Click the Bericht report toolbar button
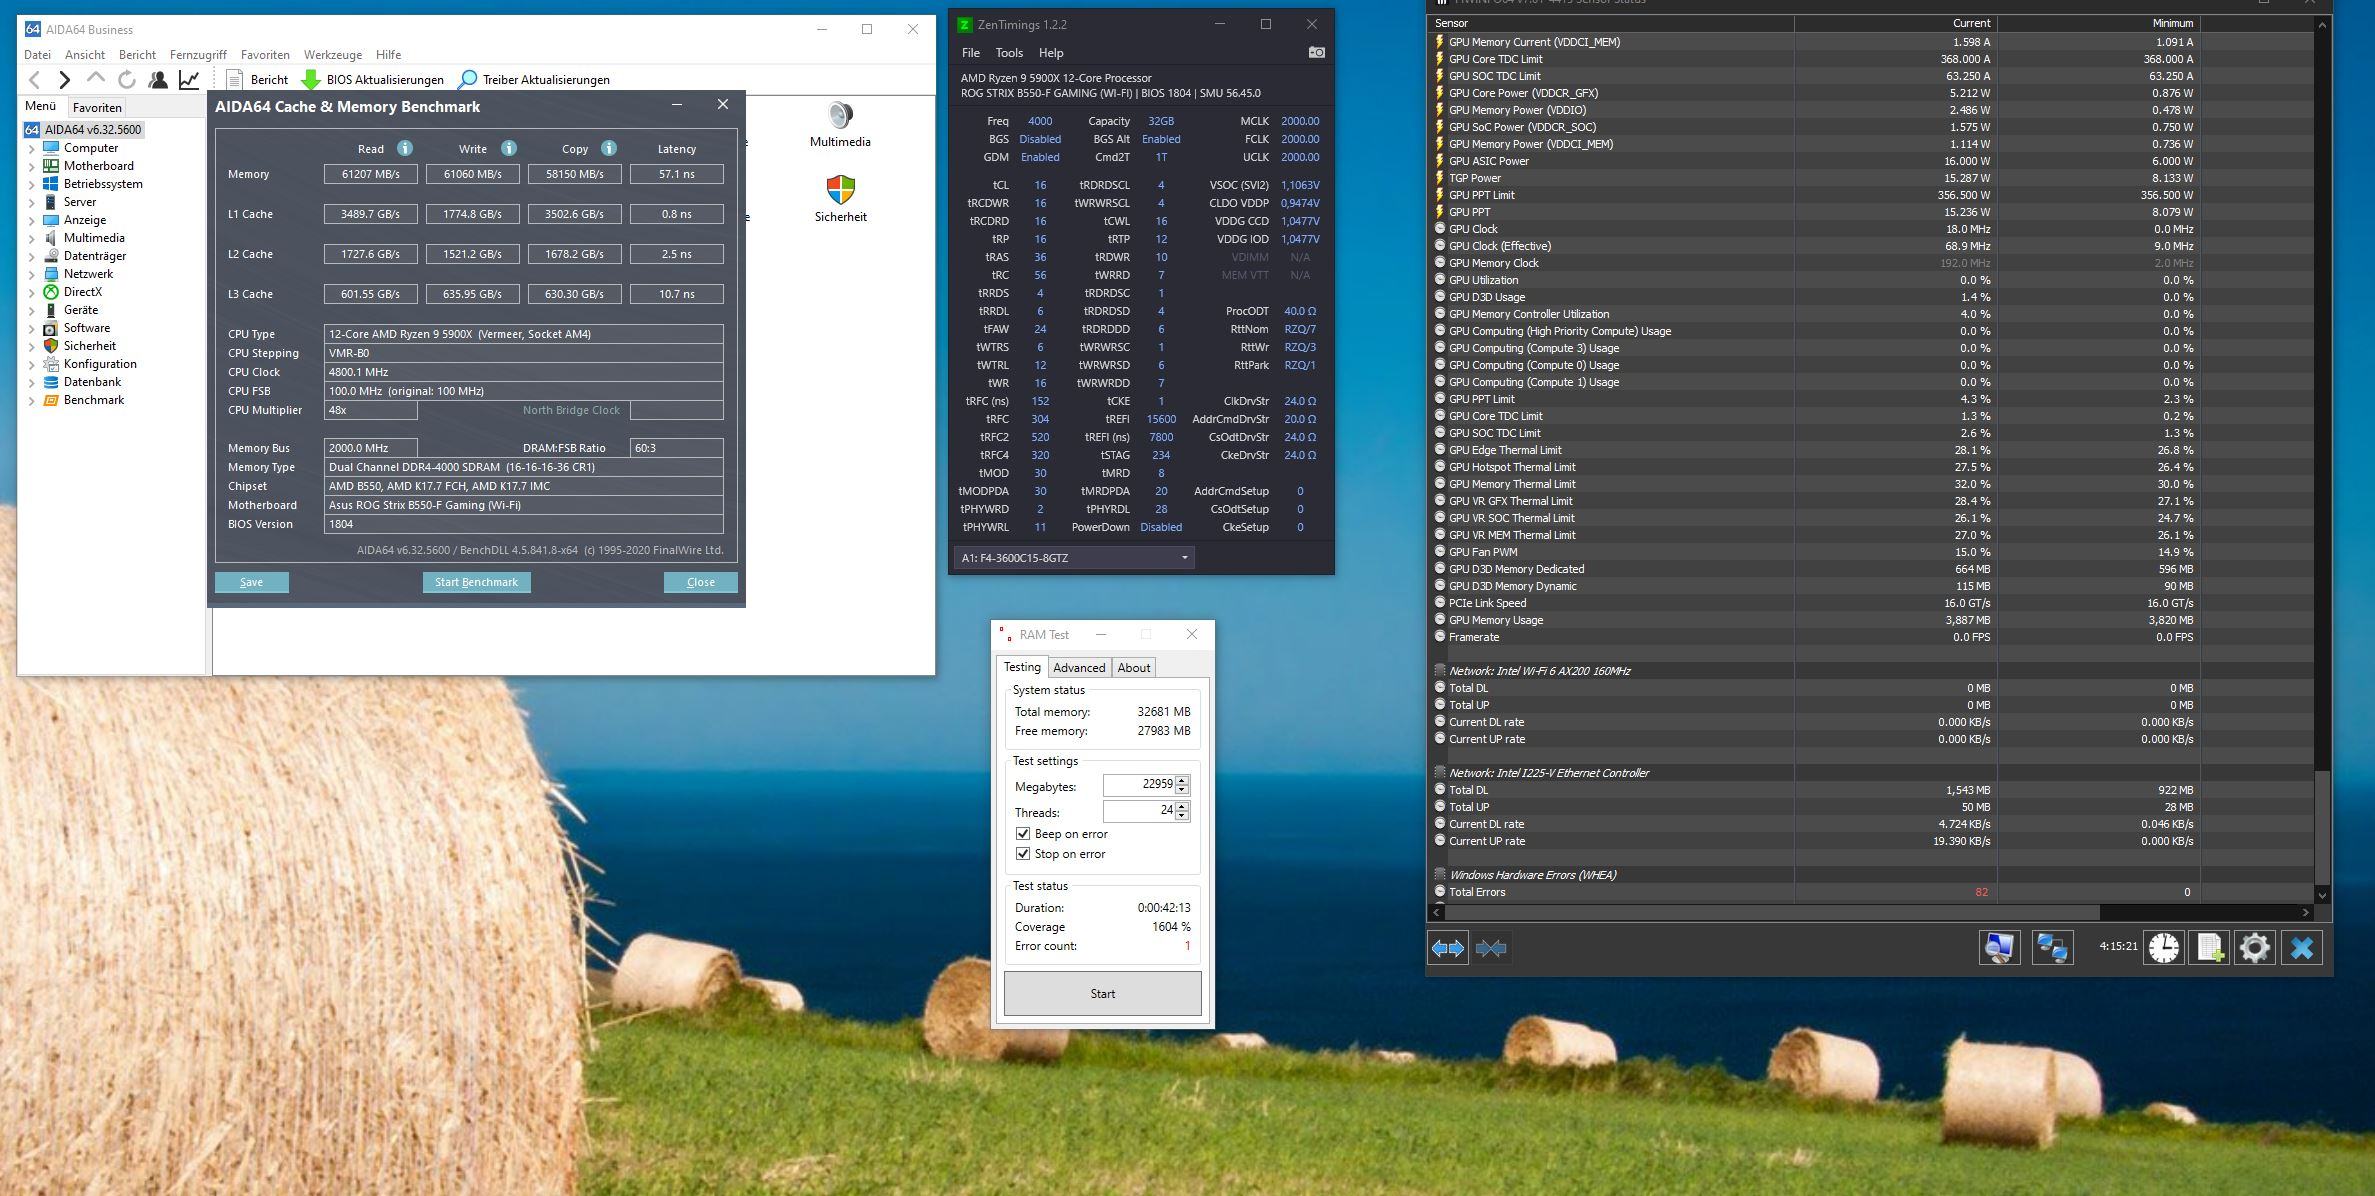This screenshot has height=1196, width=2375. point(258,80)
